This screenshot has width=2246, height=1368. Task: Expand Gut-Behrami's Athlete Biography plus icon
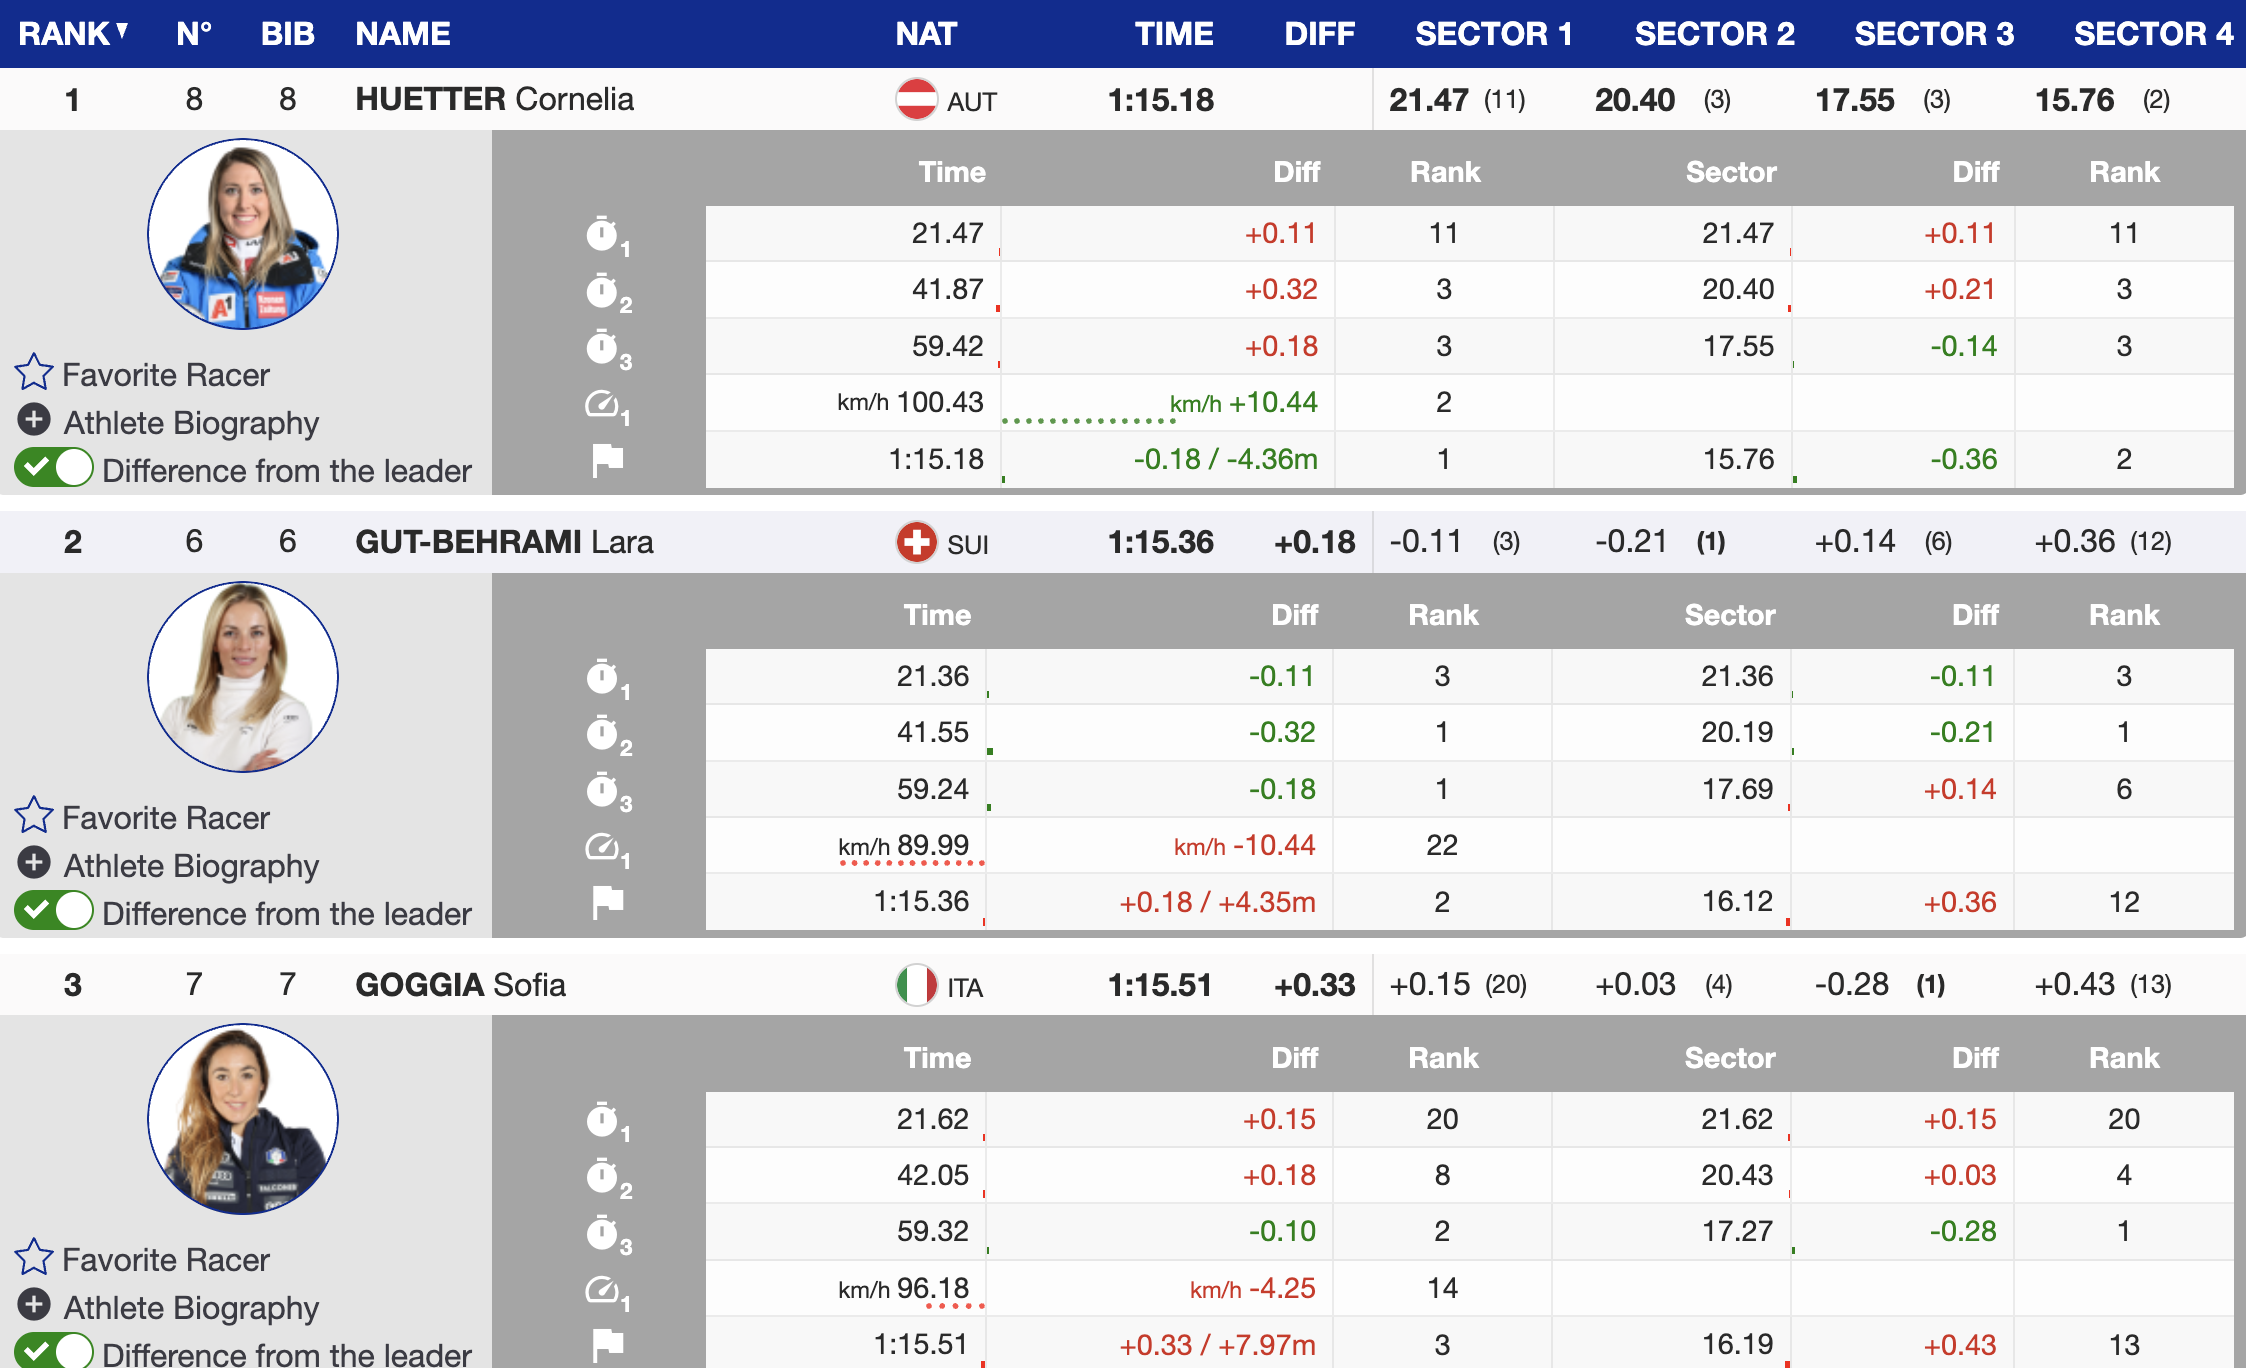click(x=34, y=862)
